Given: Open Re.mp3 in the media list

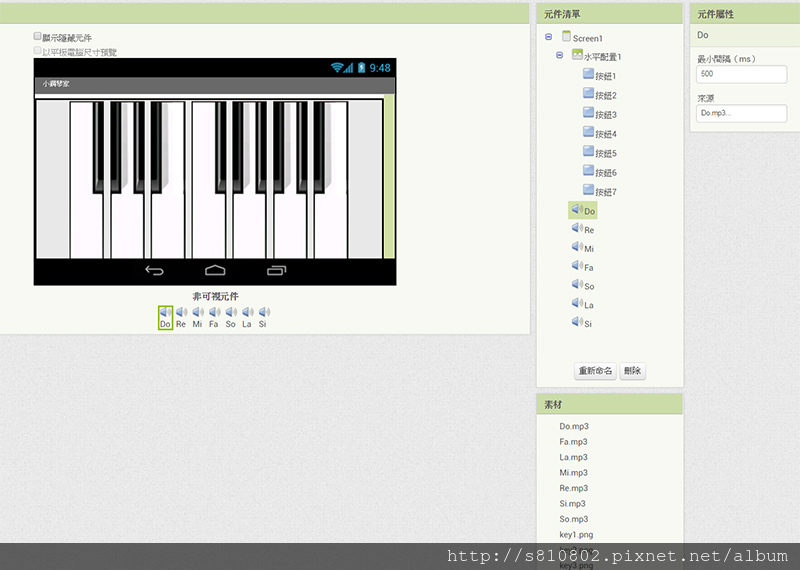Looking at the screenshot, I should (x=573, y=488).
